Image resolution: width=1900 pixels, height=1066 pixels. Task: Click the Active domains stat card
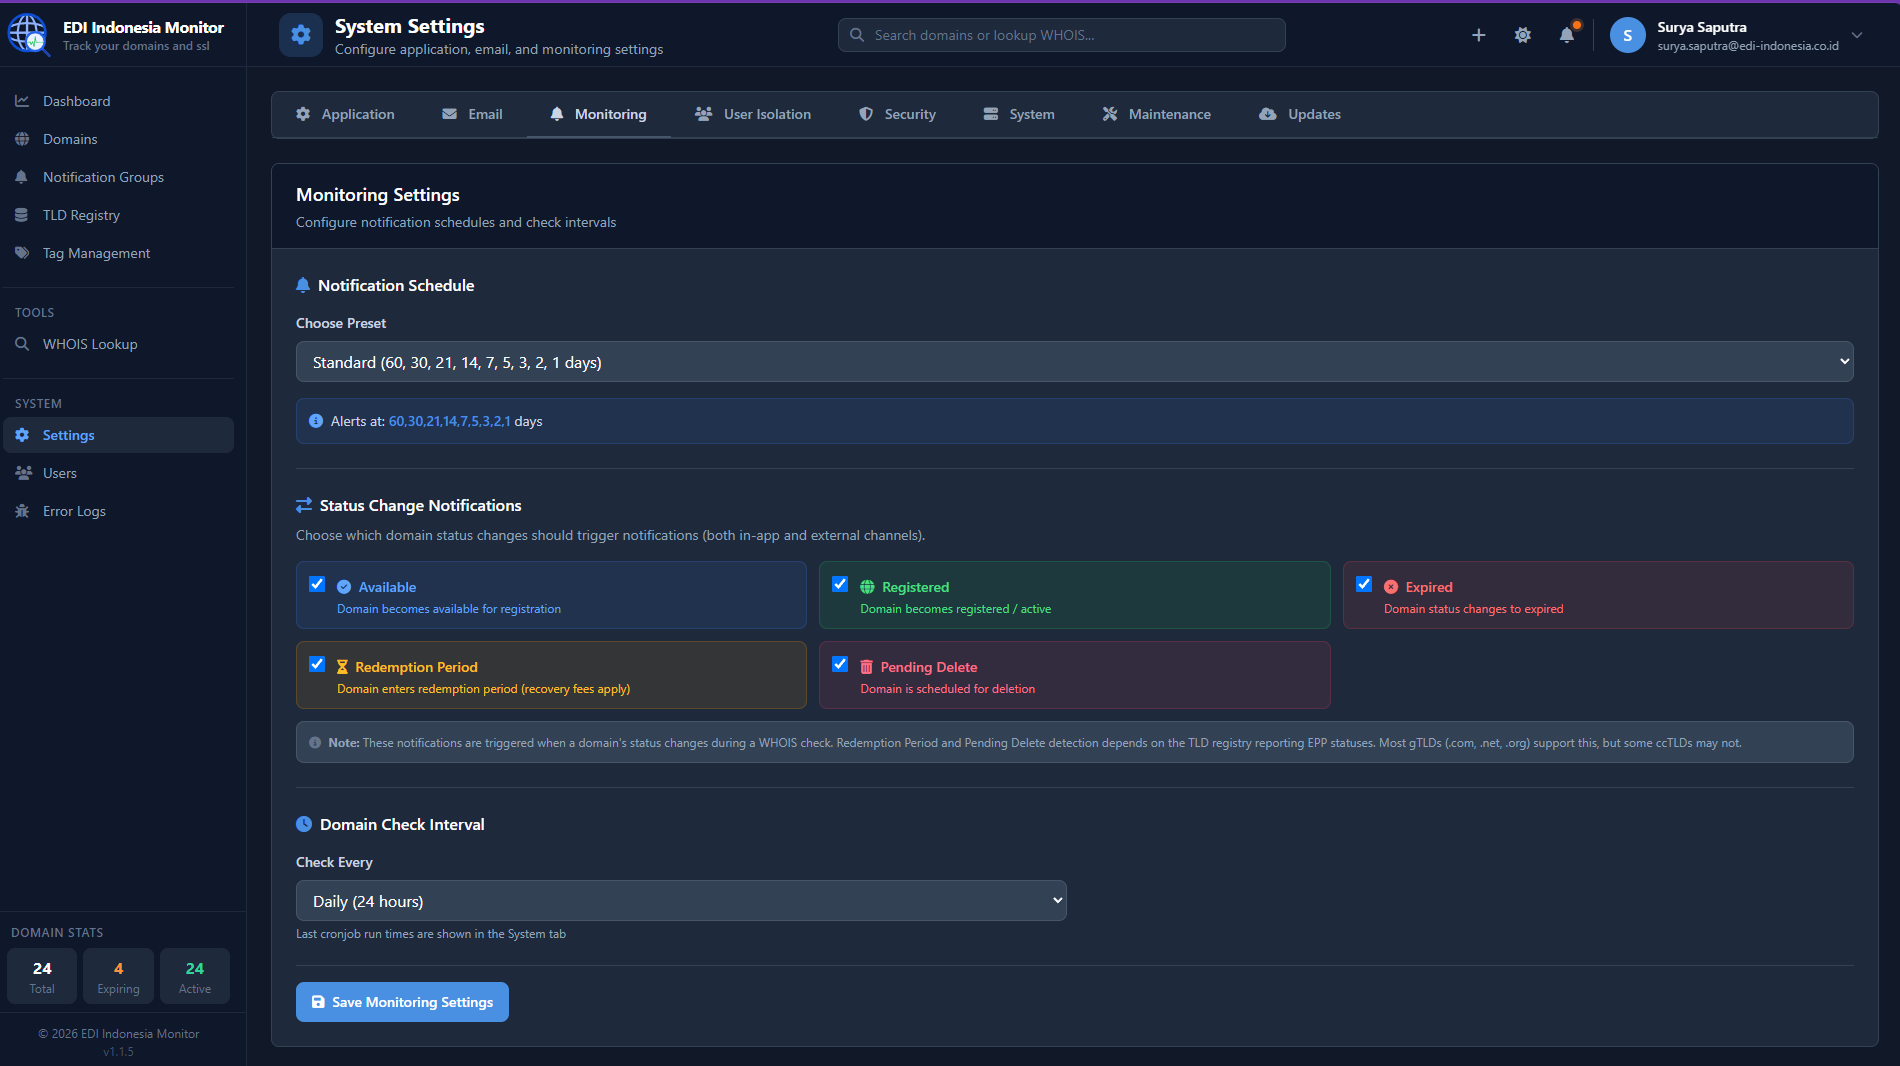click(x=195, y=976)
